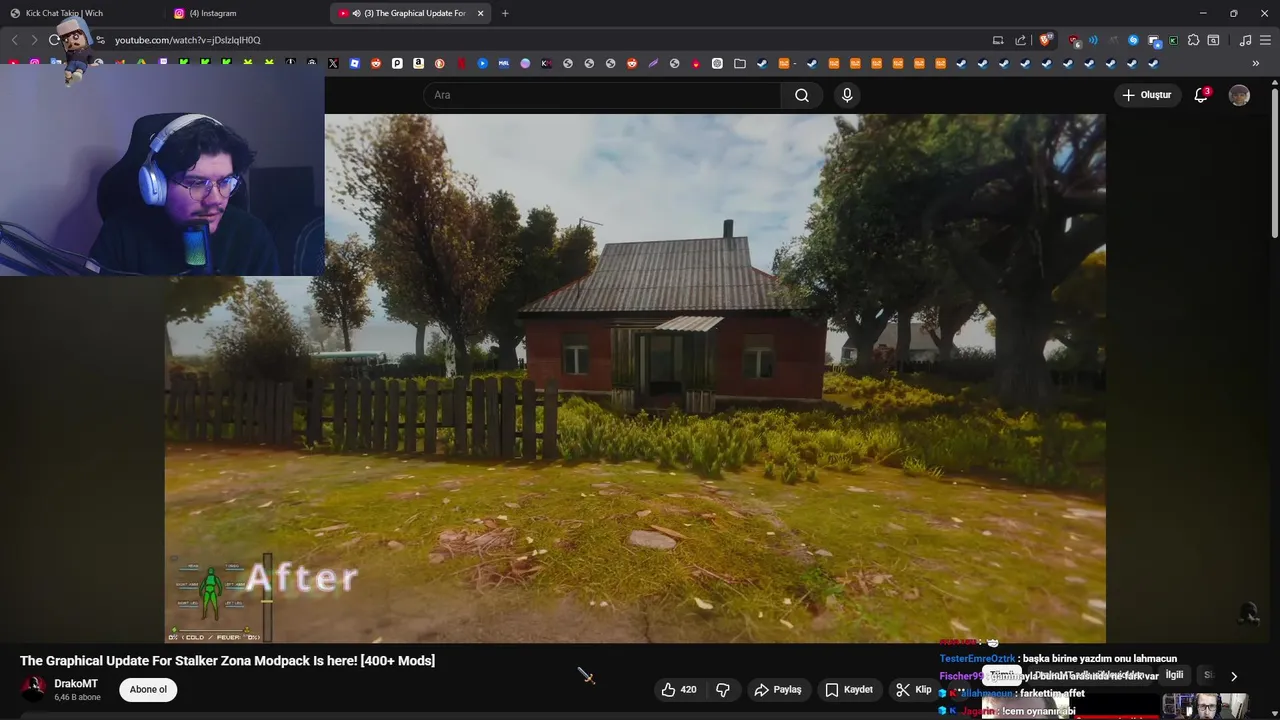The width and height of the screenshot is (1280, 720).
Task: Show hidden bookmarks with double chevron
Action: point(1255,63)
